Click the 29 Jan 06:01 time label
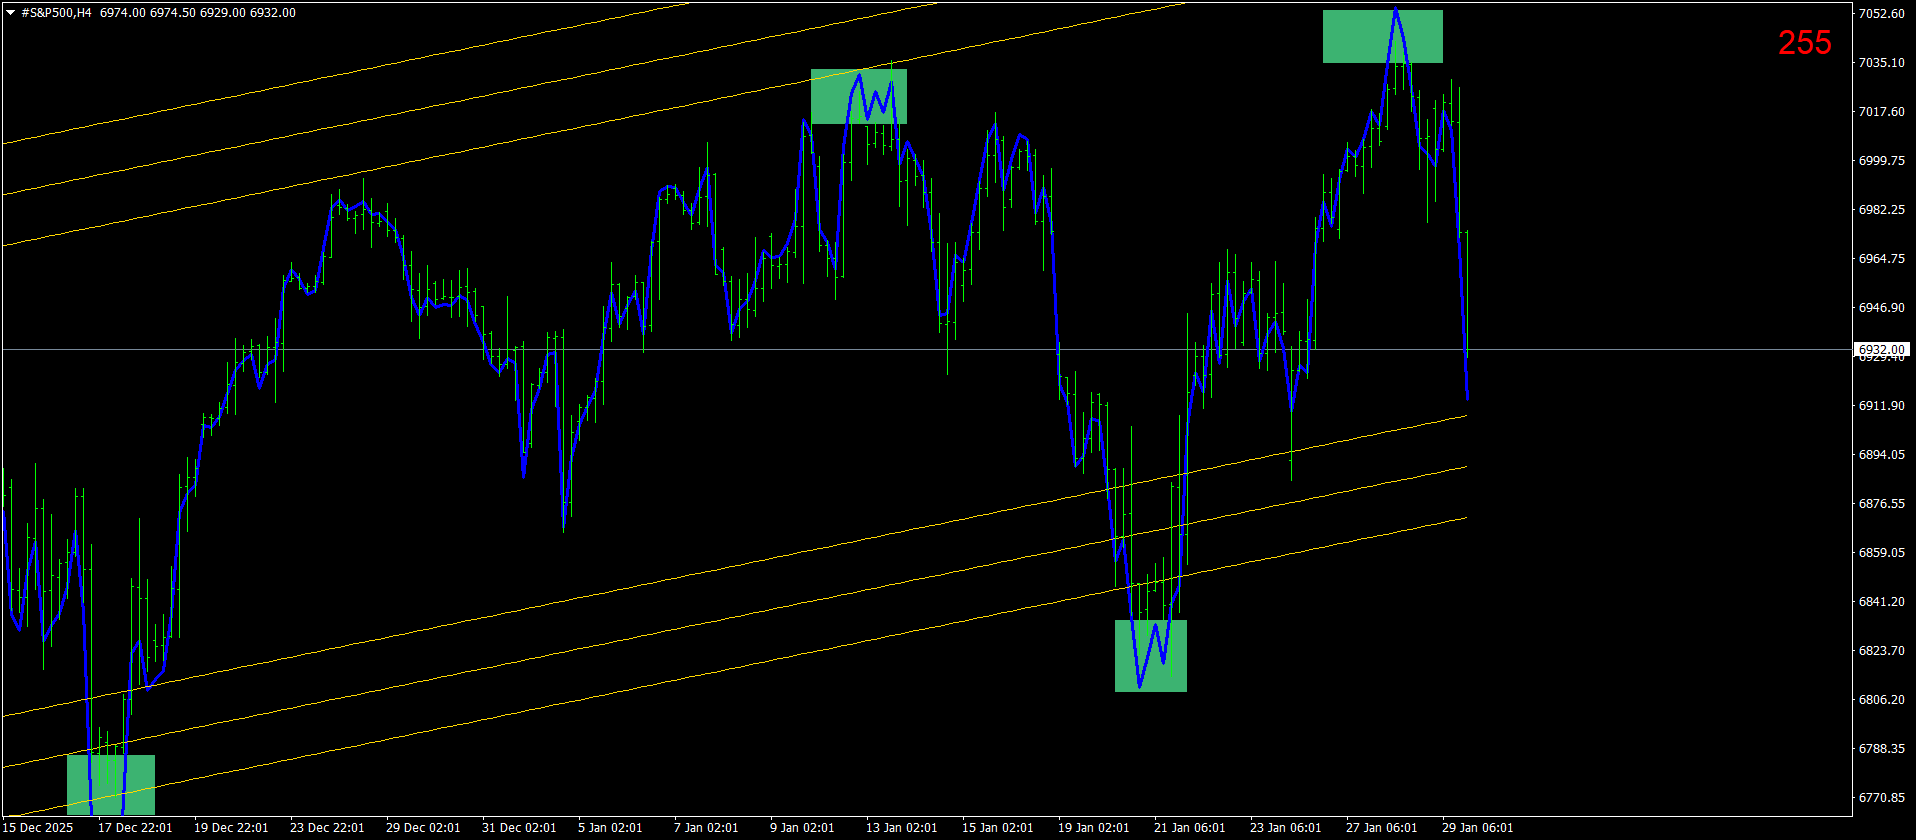 click(1478, 828)
